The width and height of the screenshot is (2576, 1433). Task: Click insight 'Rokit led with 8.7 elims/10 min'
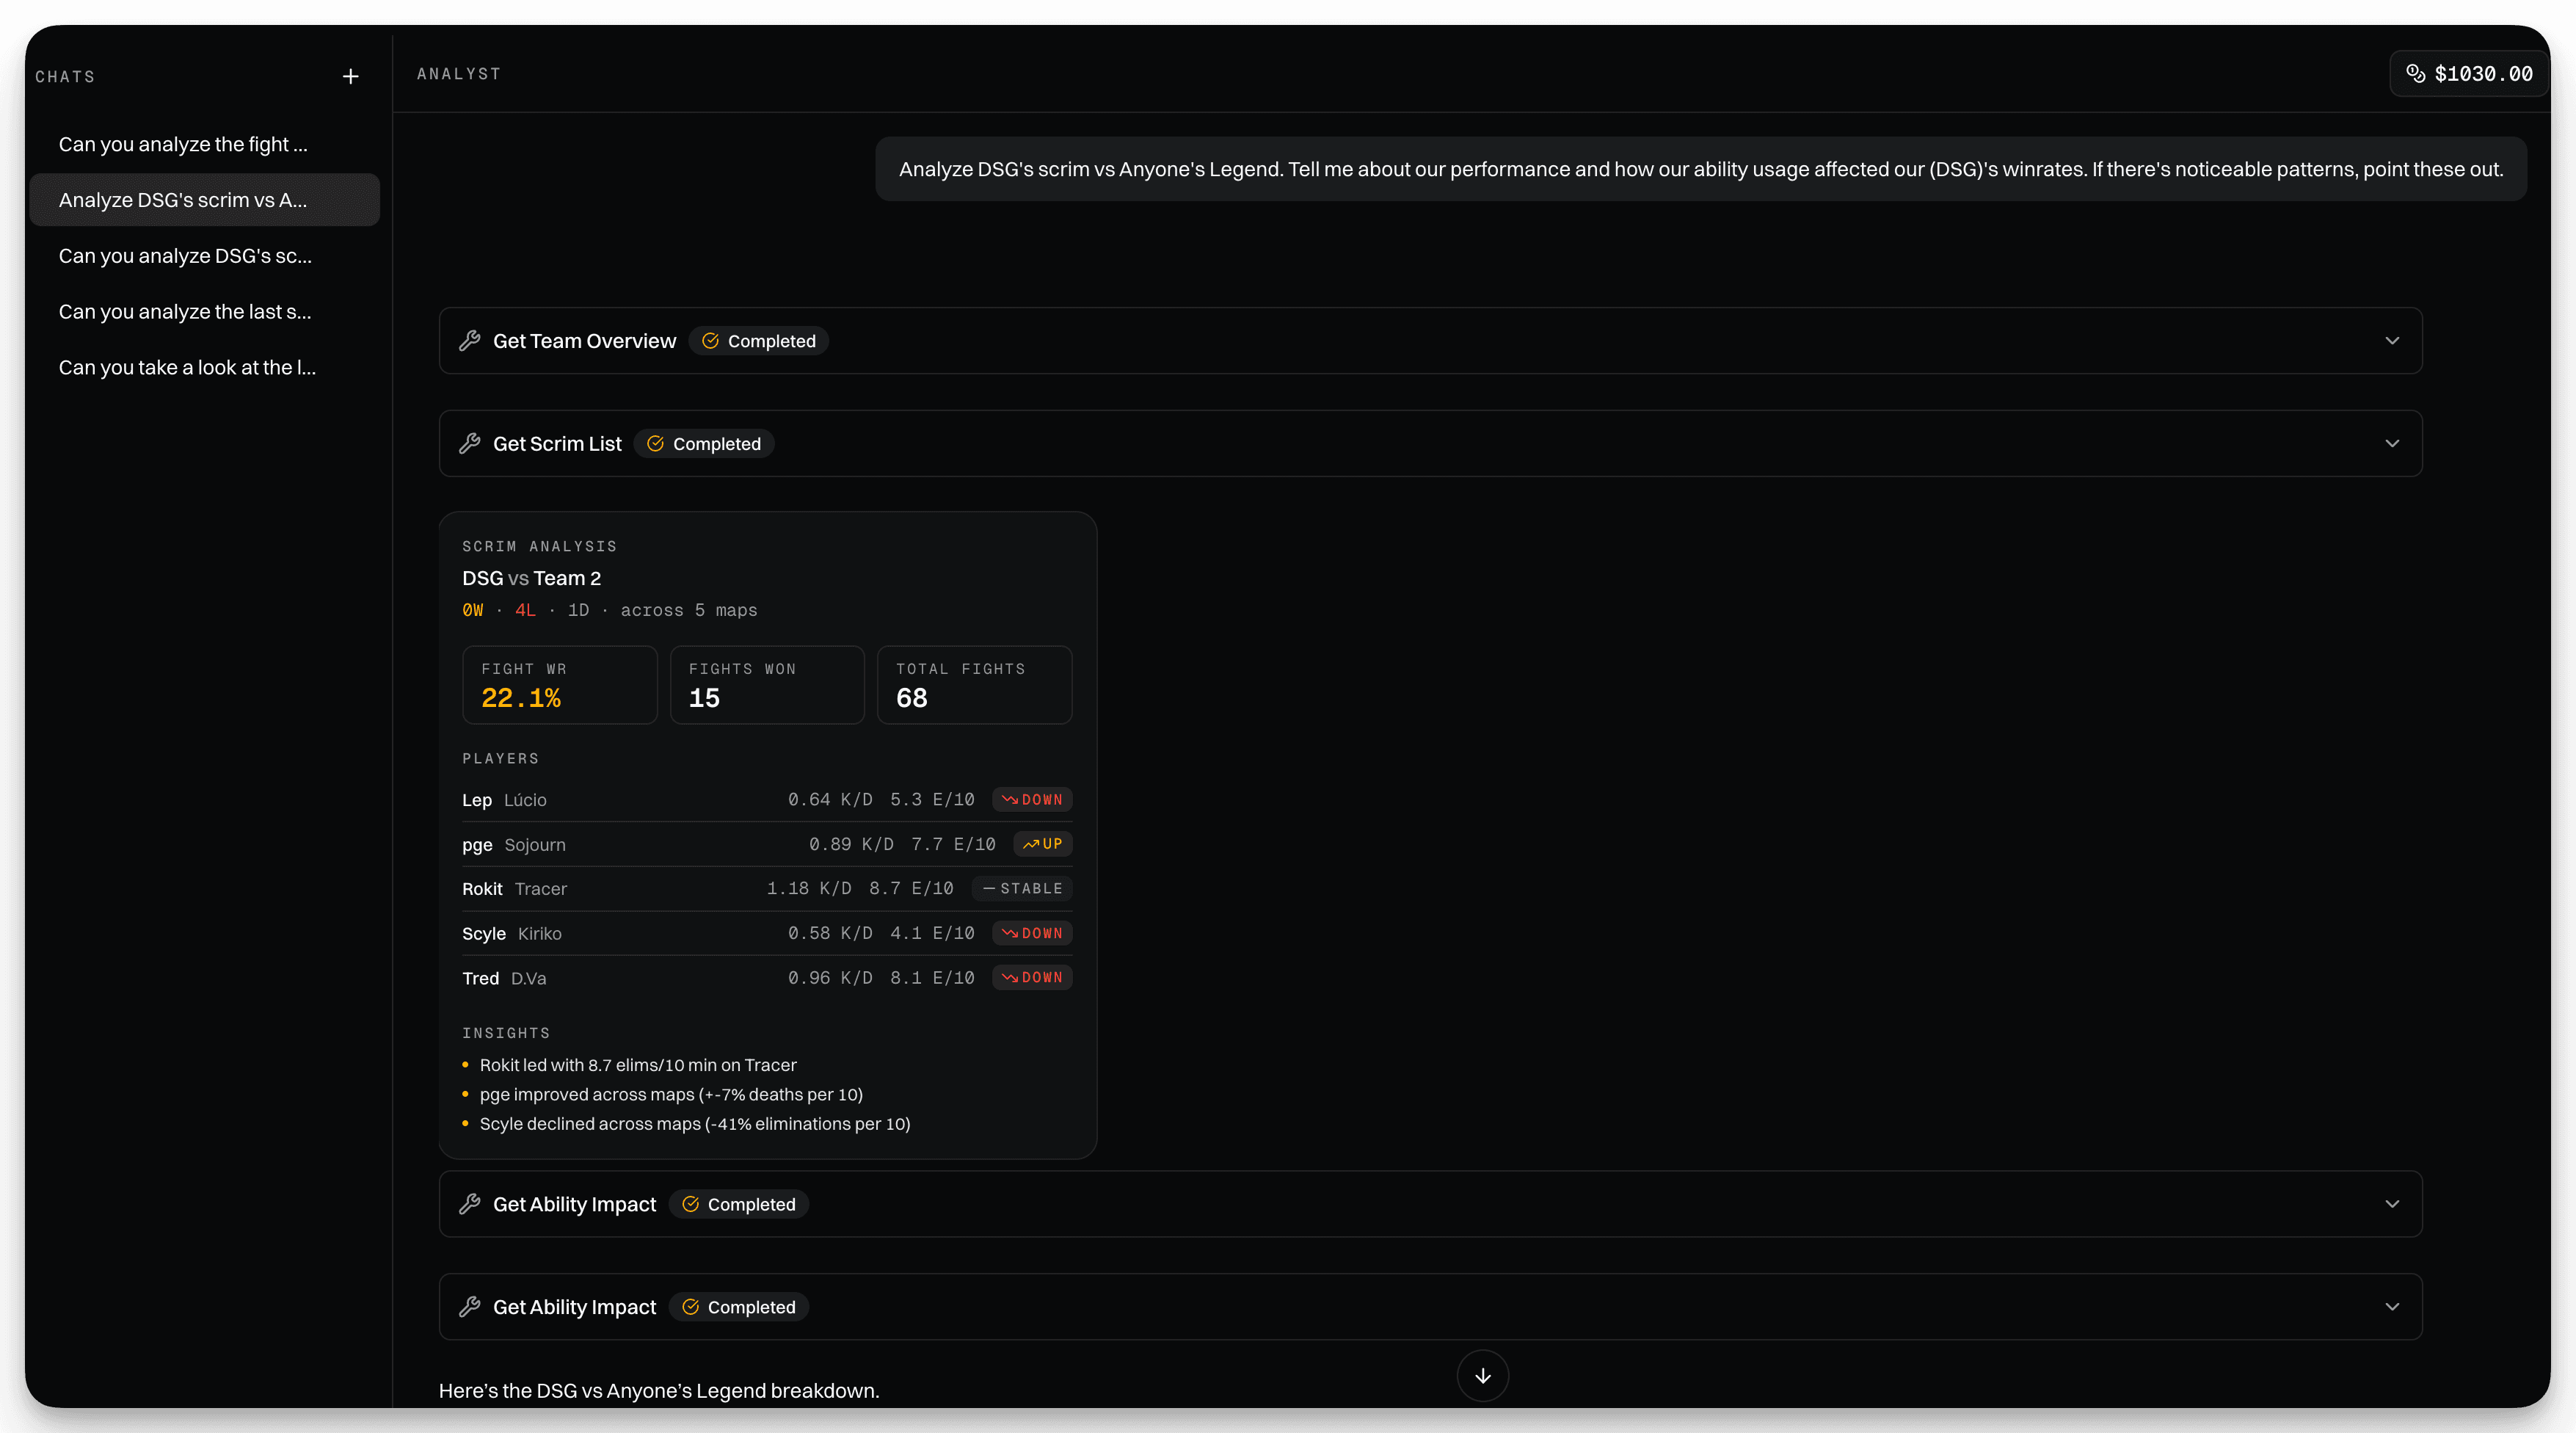click(638, 1065)
